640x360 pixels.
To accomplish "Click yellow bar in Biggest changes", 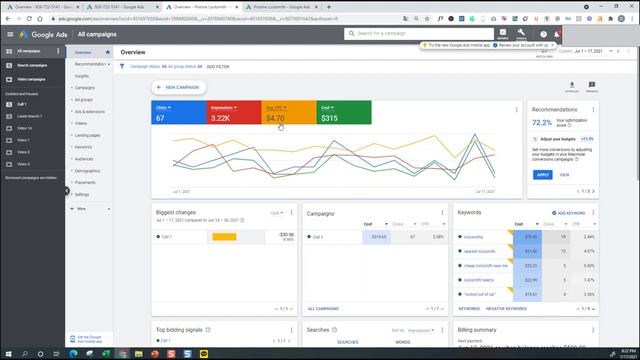I will click(224, 237).
